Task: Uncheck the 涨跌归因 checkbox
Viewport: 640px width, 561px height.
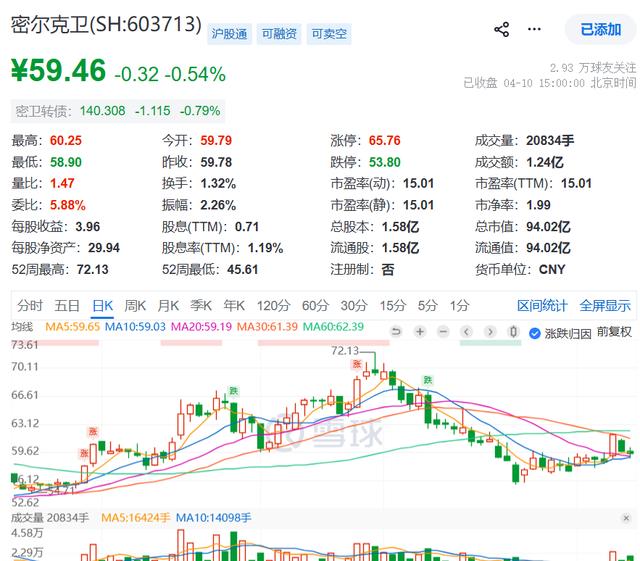Action: pyautogui.click(x=535, y=334)
